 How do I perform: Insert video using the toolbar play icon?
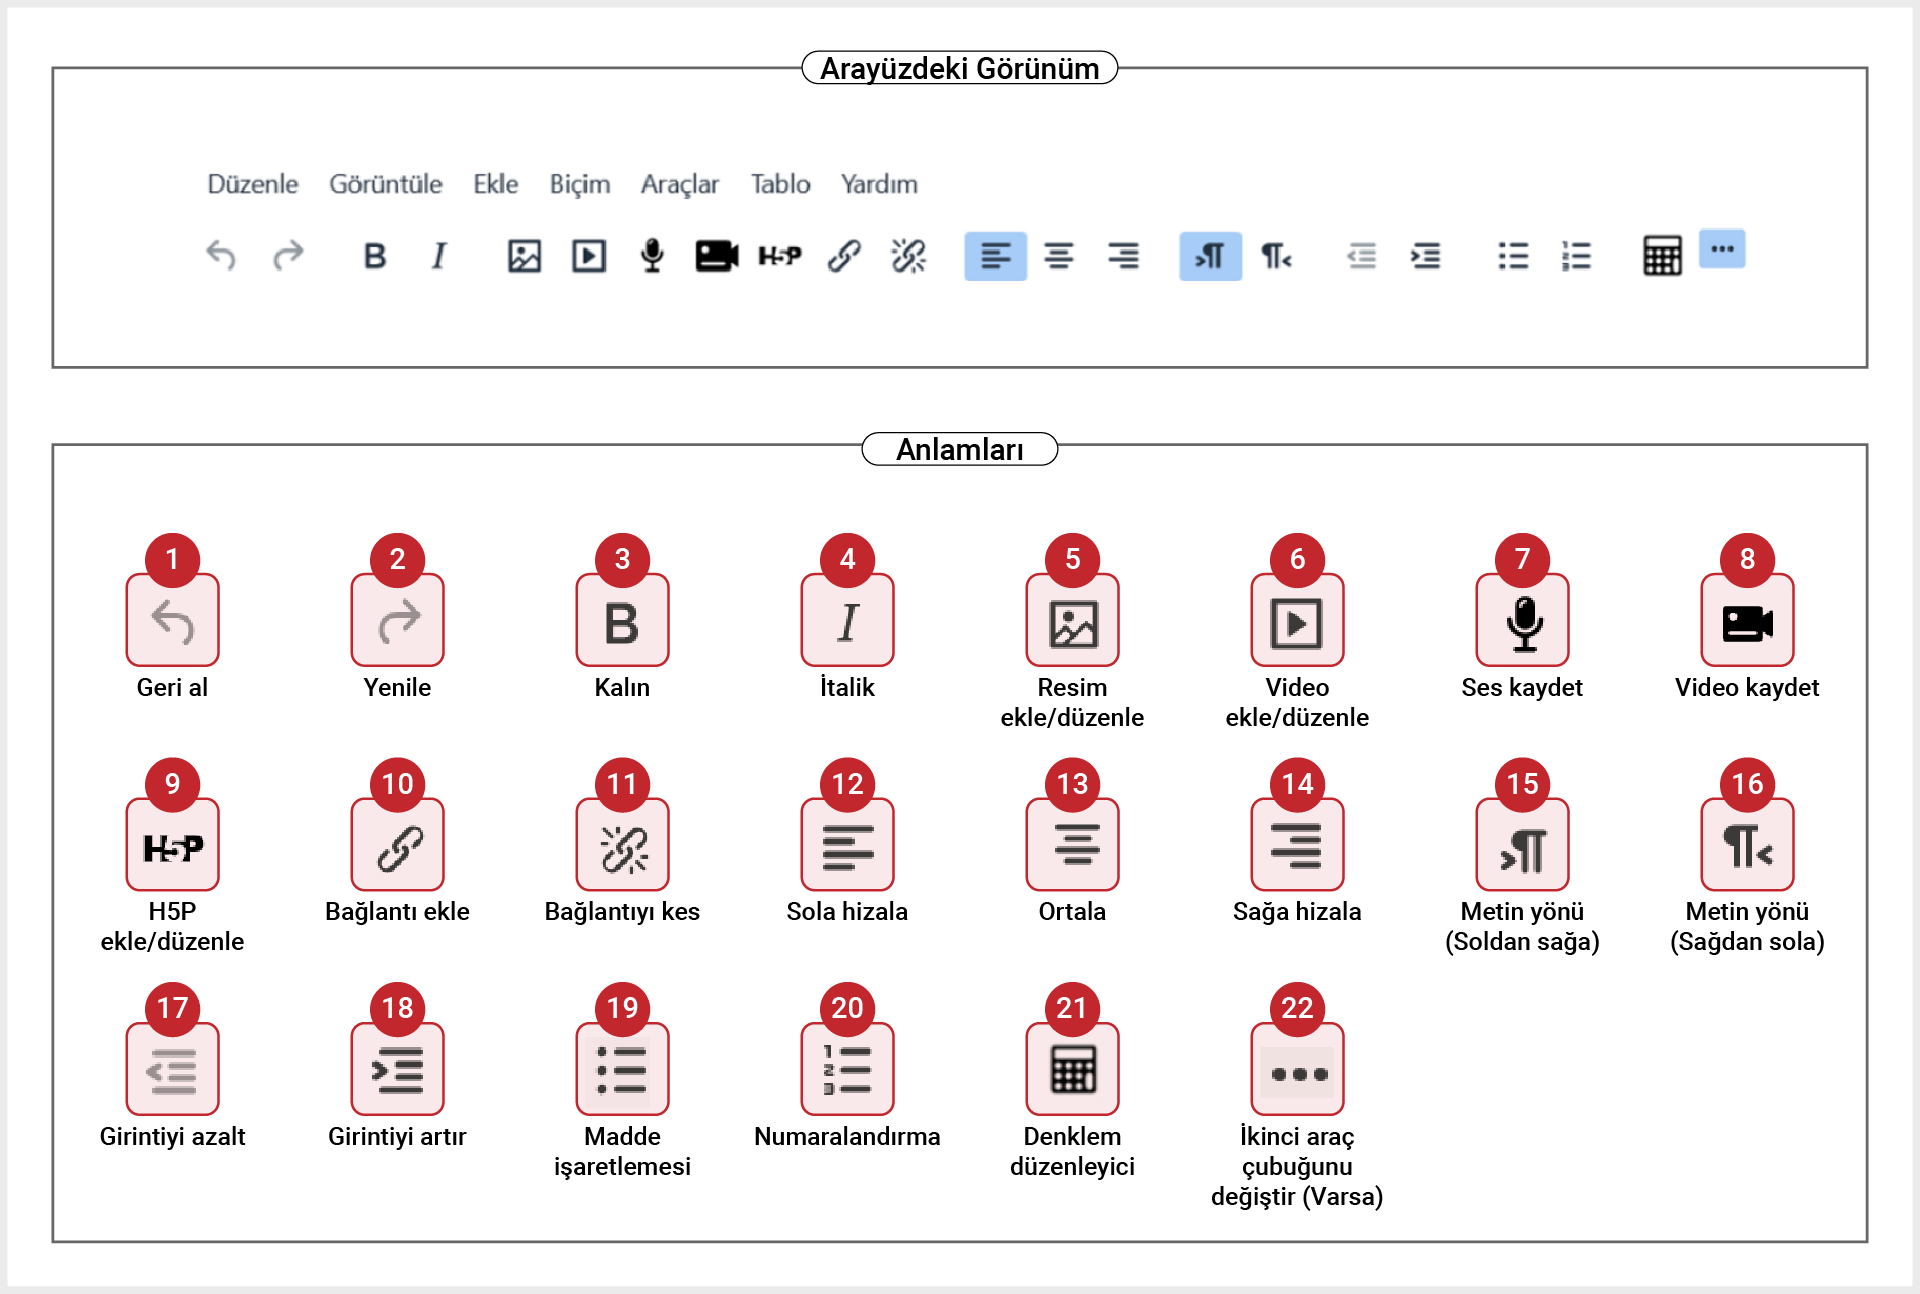tap(589, 256)
